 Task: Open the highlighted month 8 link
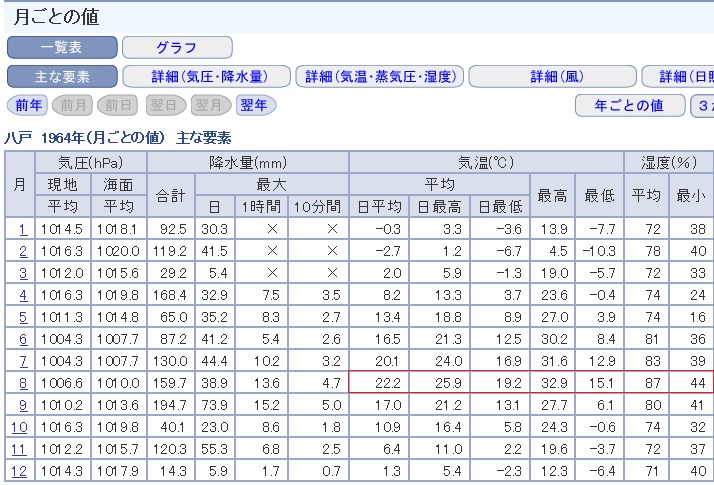(19, 382)
